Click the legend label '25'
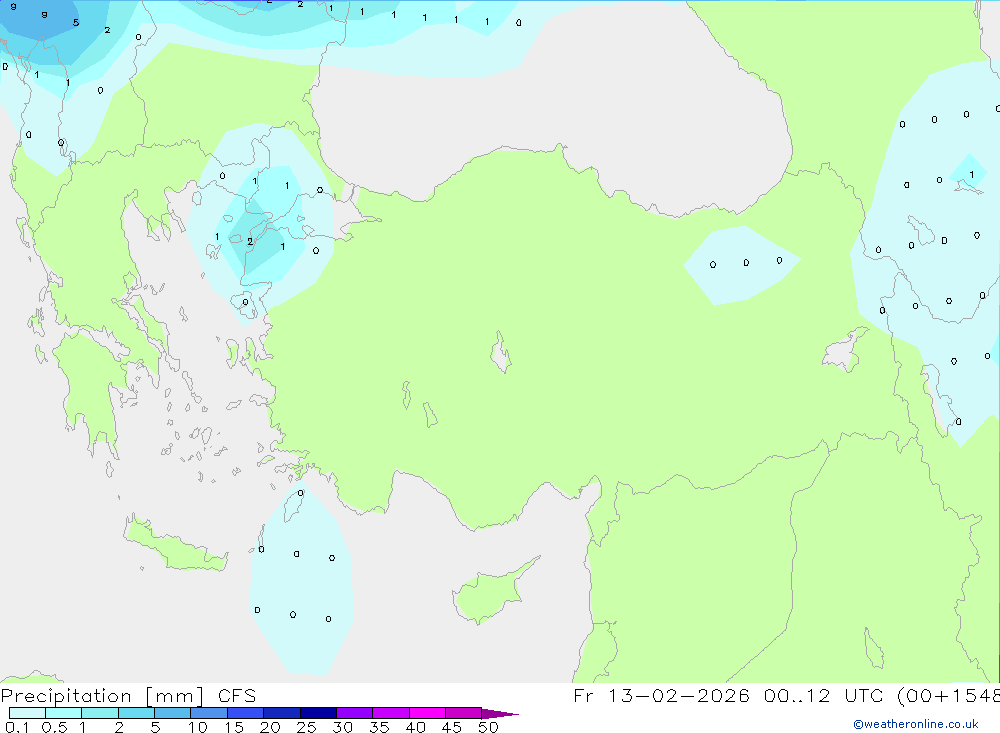The image size is (1000, 733). point(307,727)
